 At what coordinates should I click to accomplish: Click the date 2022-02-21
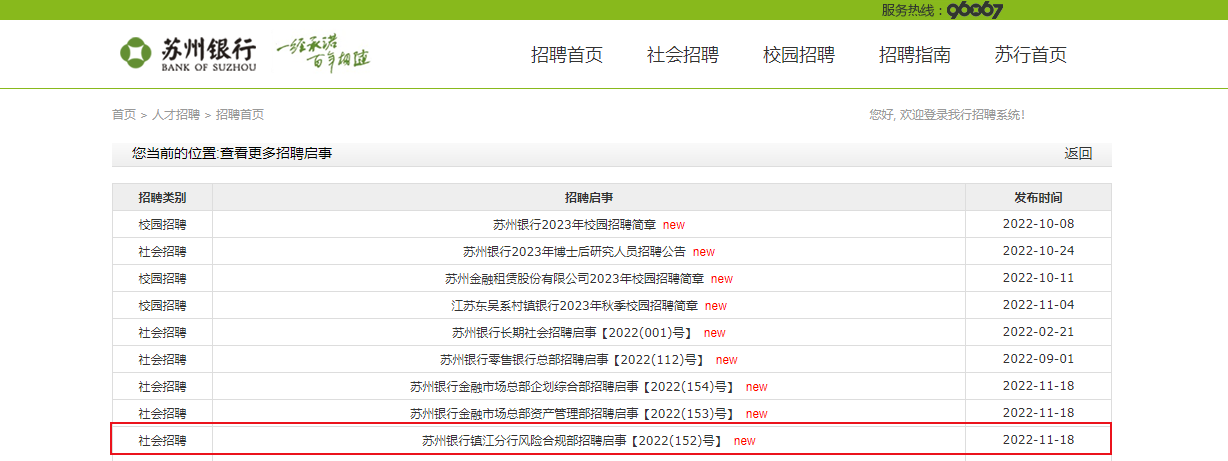pyautogui.click(x=1038, y=332)
